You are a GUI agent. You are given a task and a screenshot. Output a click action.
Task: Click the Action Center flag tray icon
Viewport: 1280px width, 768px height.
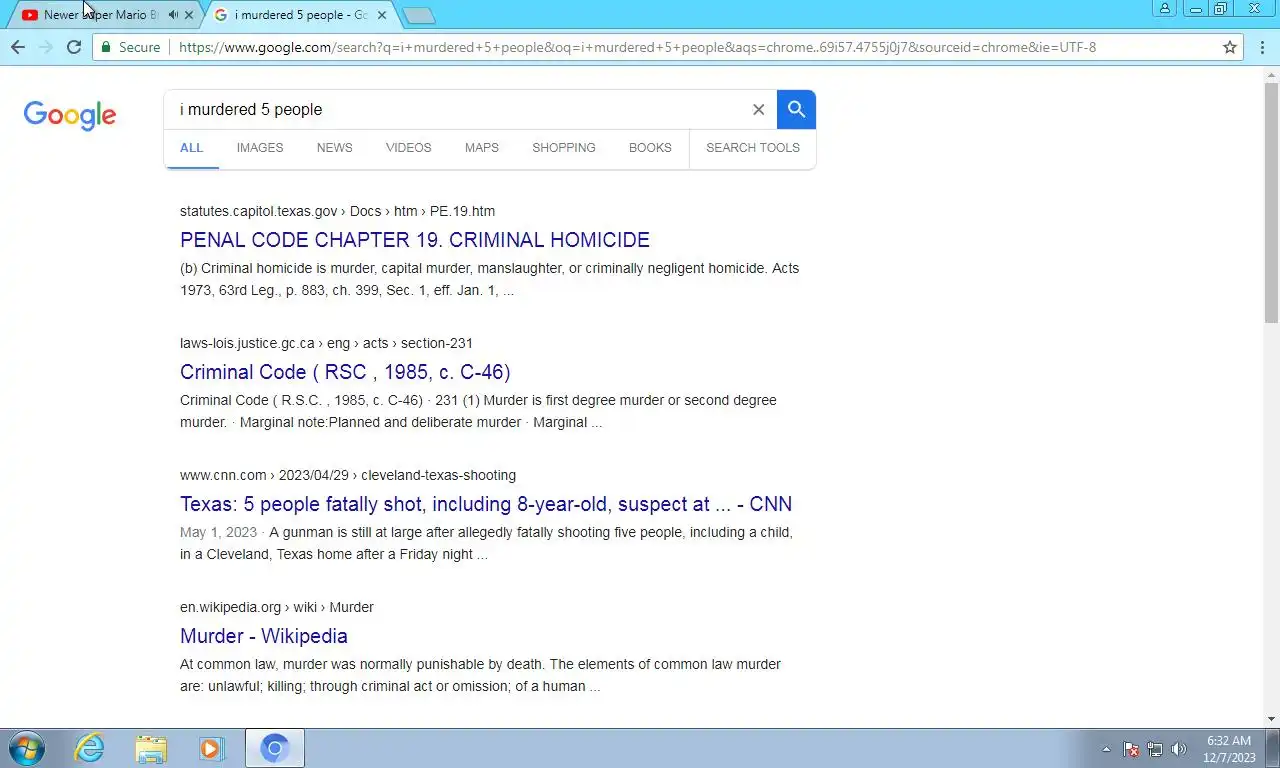[x=1131, y=749]
